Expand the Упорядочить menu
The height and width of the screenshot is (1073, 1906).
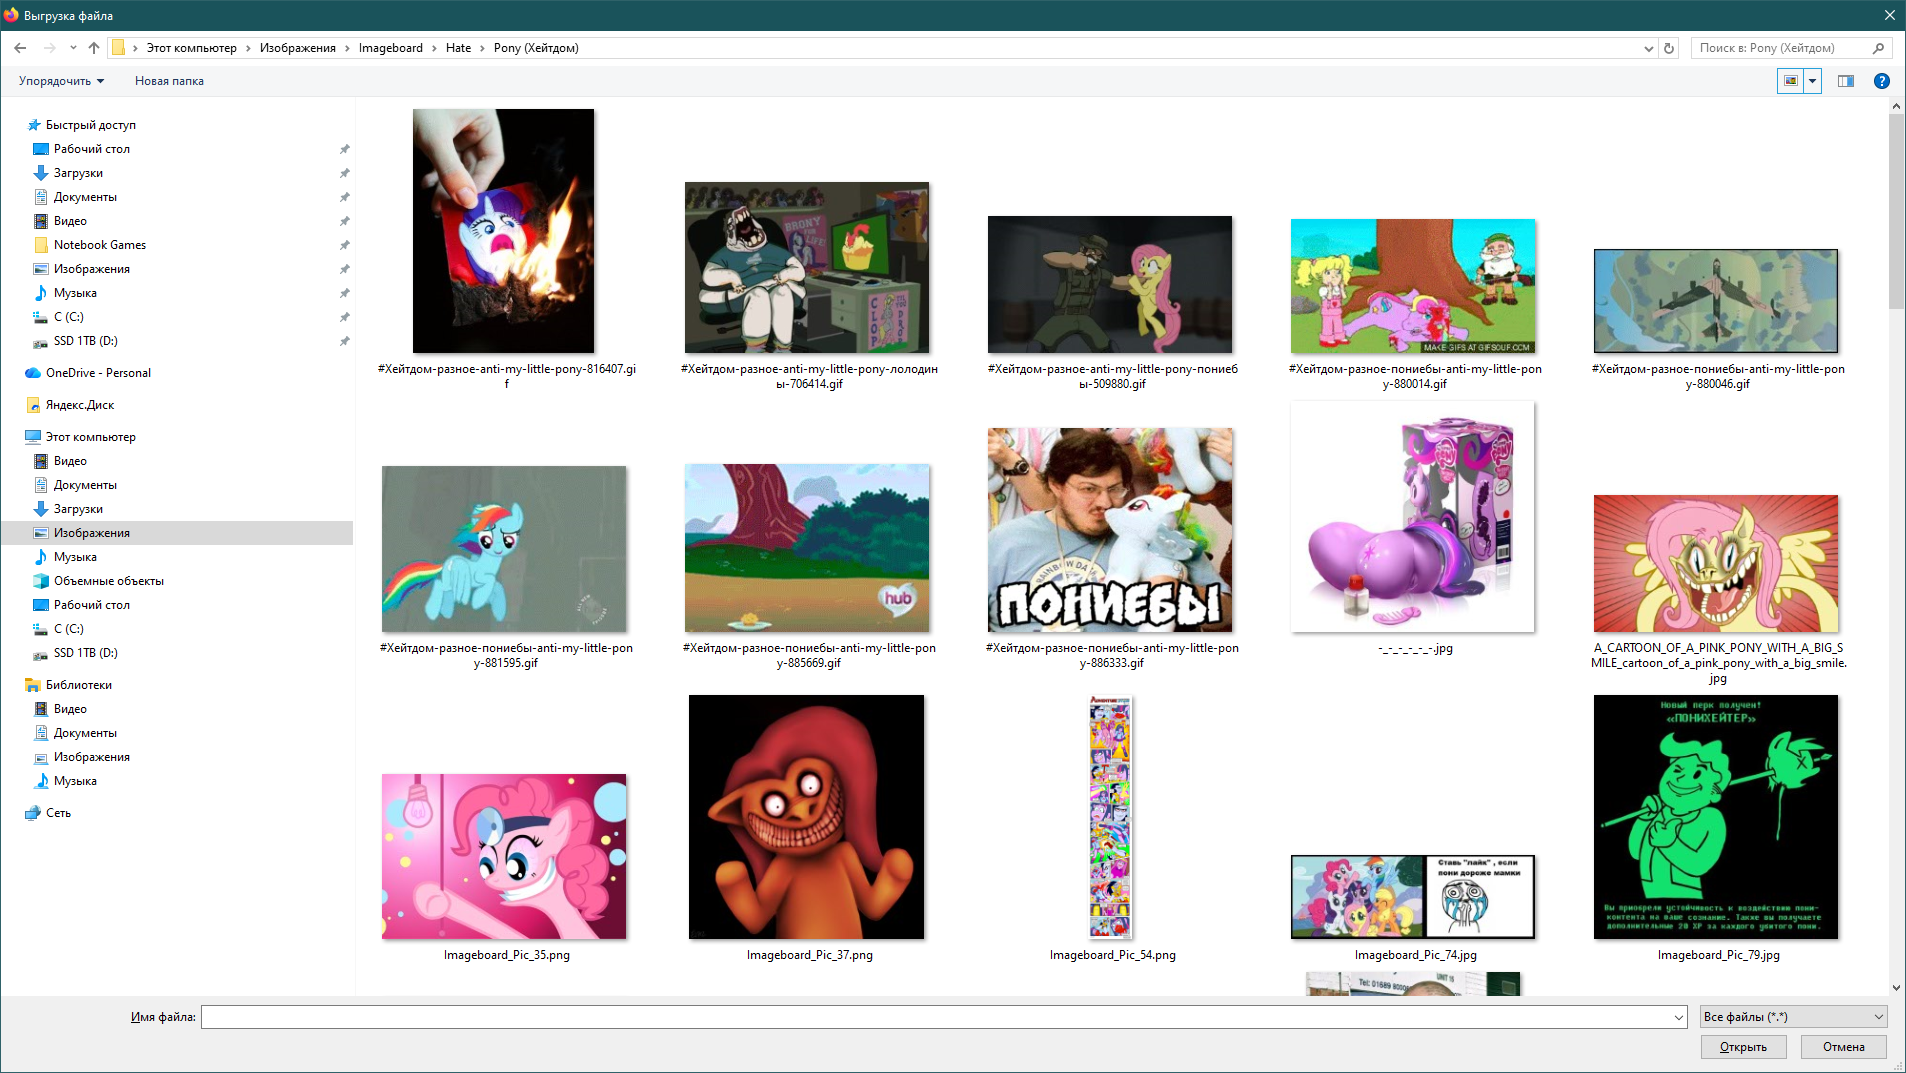(x=61, y=81)
